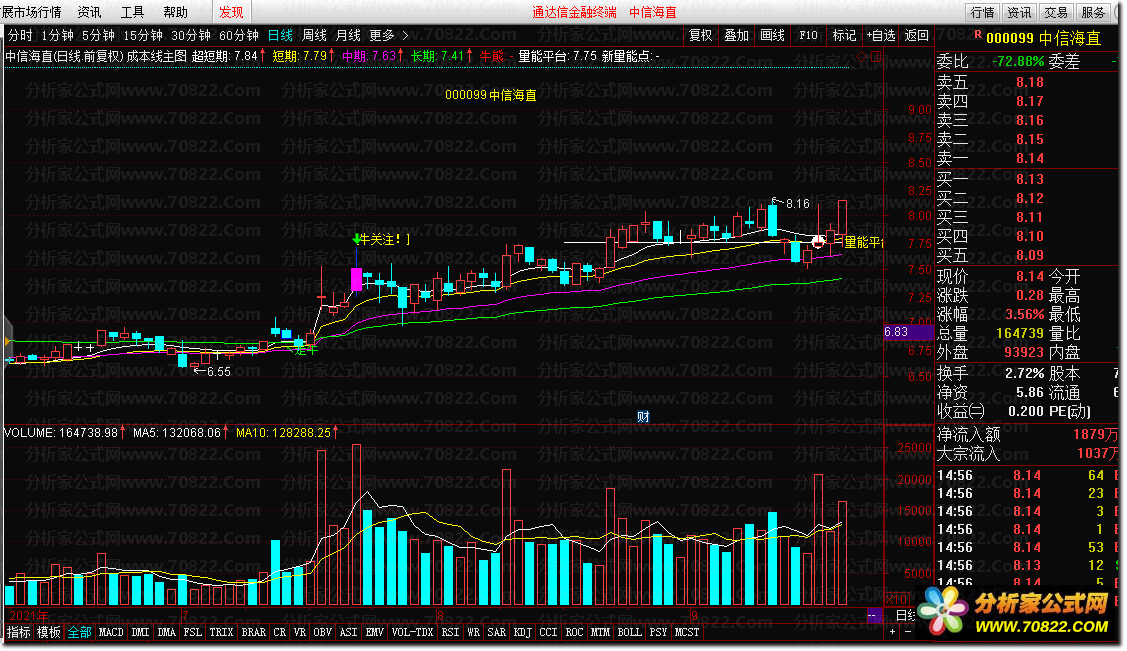Select the 周线 weekly period
1127x651 pixels.
(314, 35)
